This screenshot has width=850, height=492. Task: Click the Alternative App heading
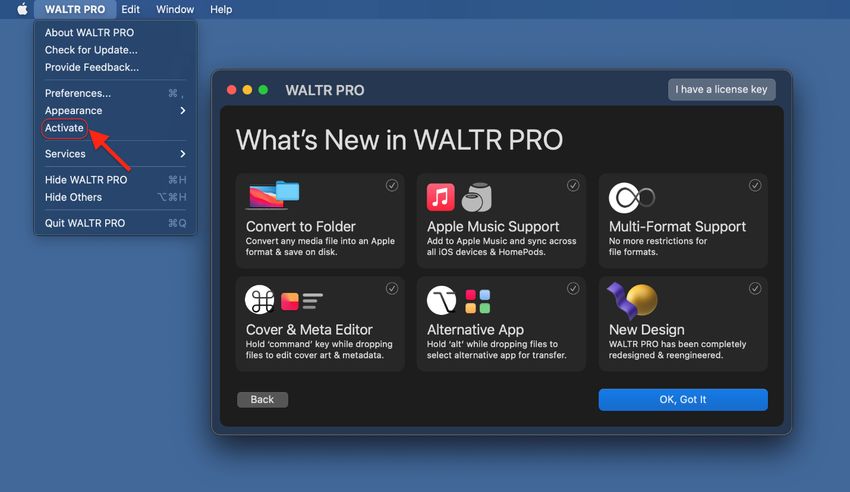(x=475, y=329)
